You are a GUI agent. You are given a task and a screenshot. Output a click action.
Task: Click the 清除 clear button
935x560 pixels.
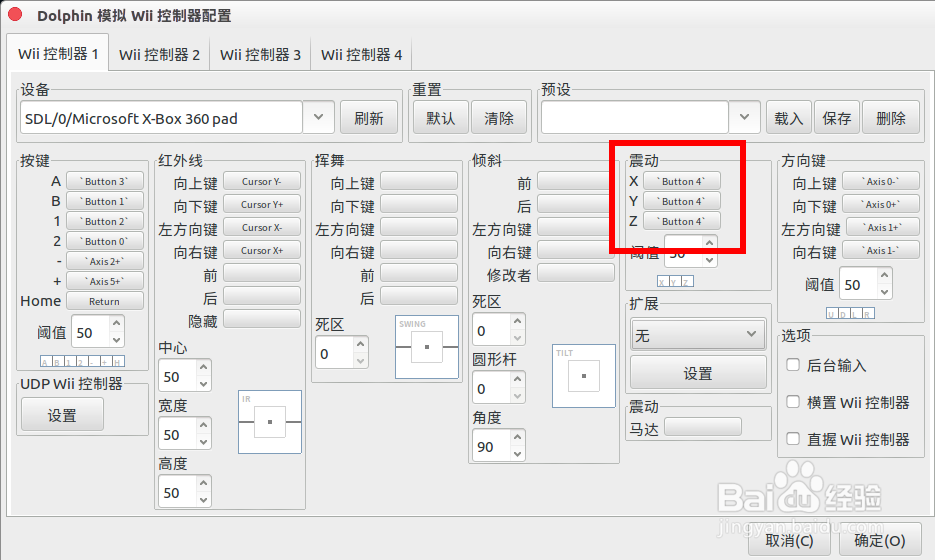[x=499, y=118]
